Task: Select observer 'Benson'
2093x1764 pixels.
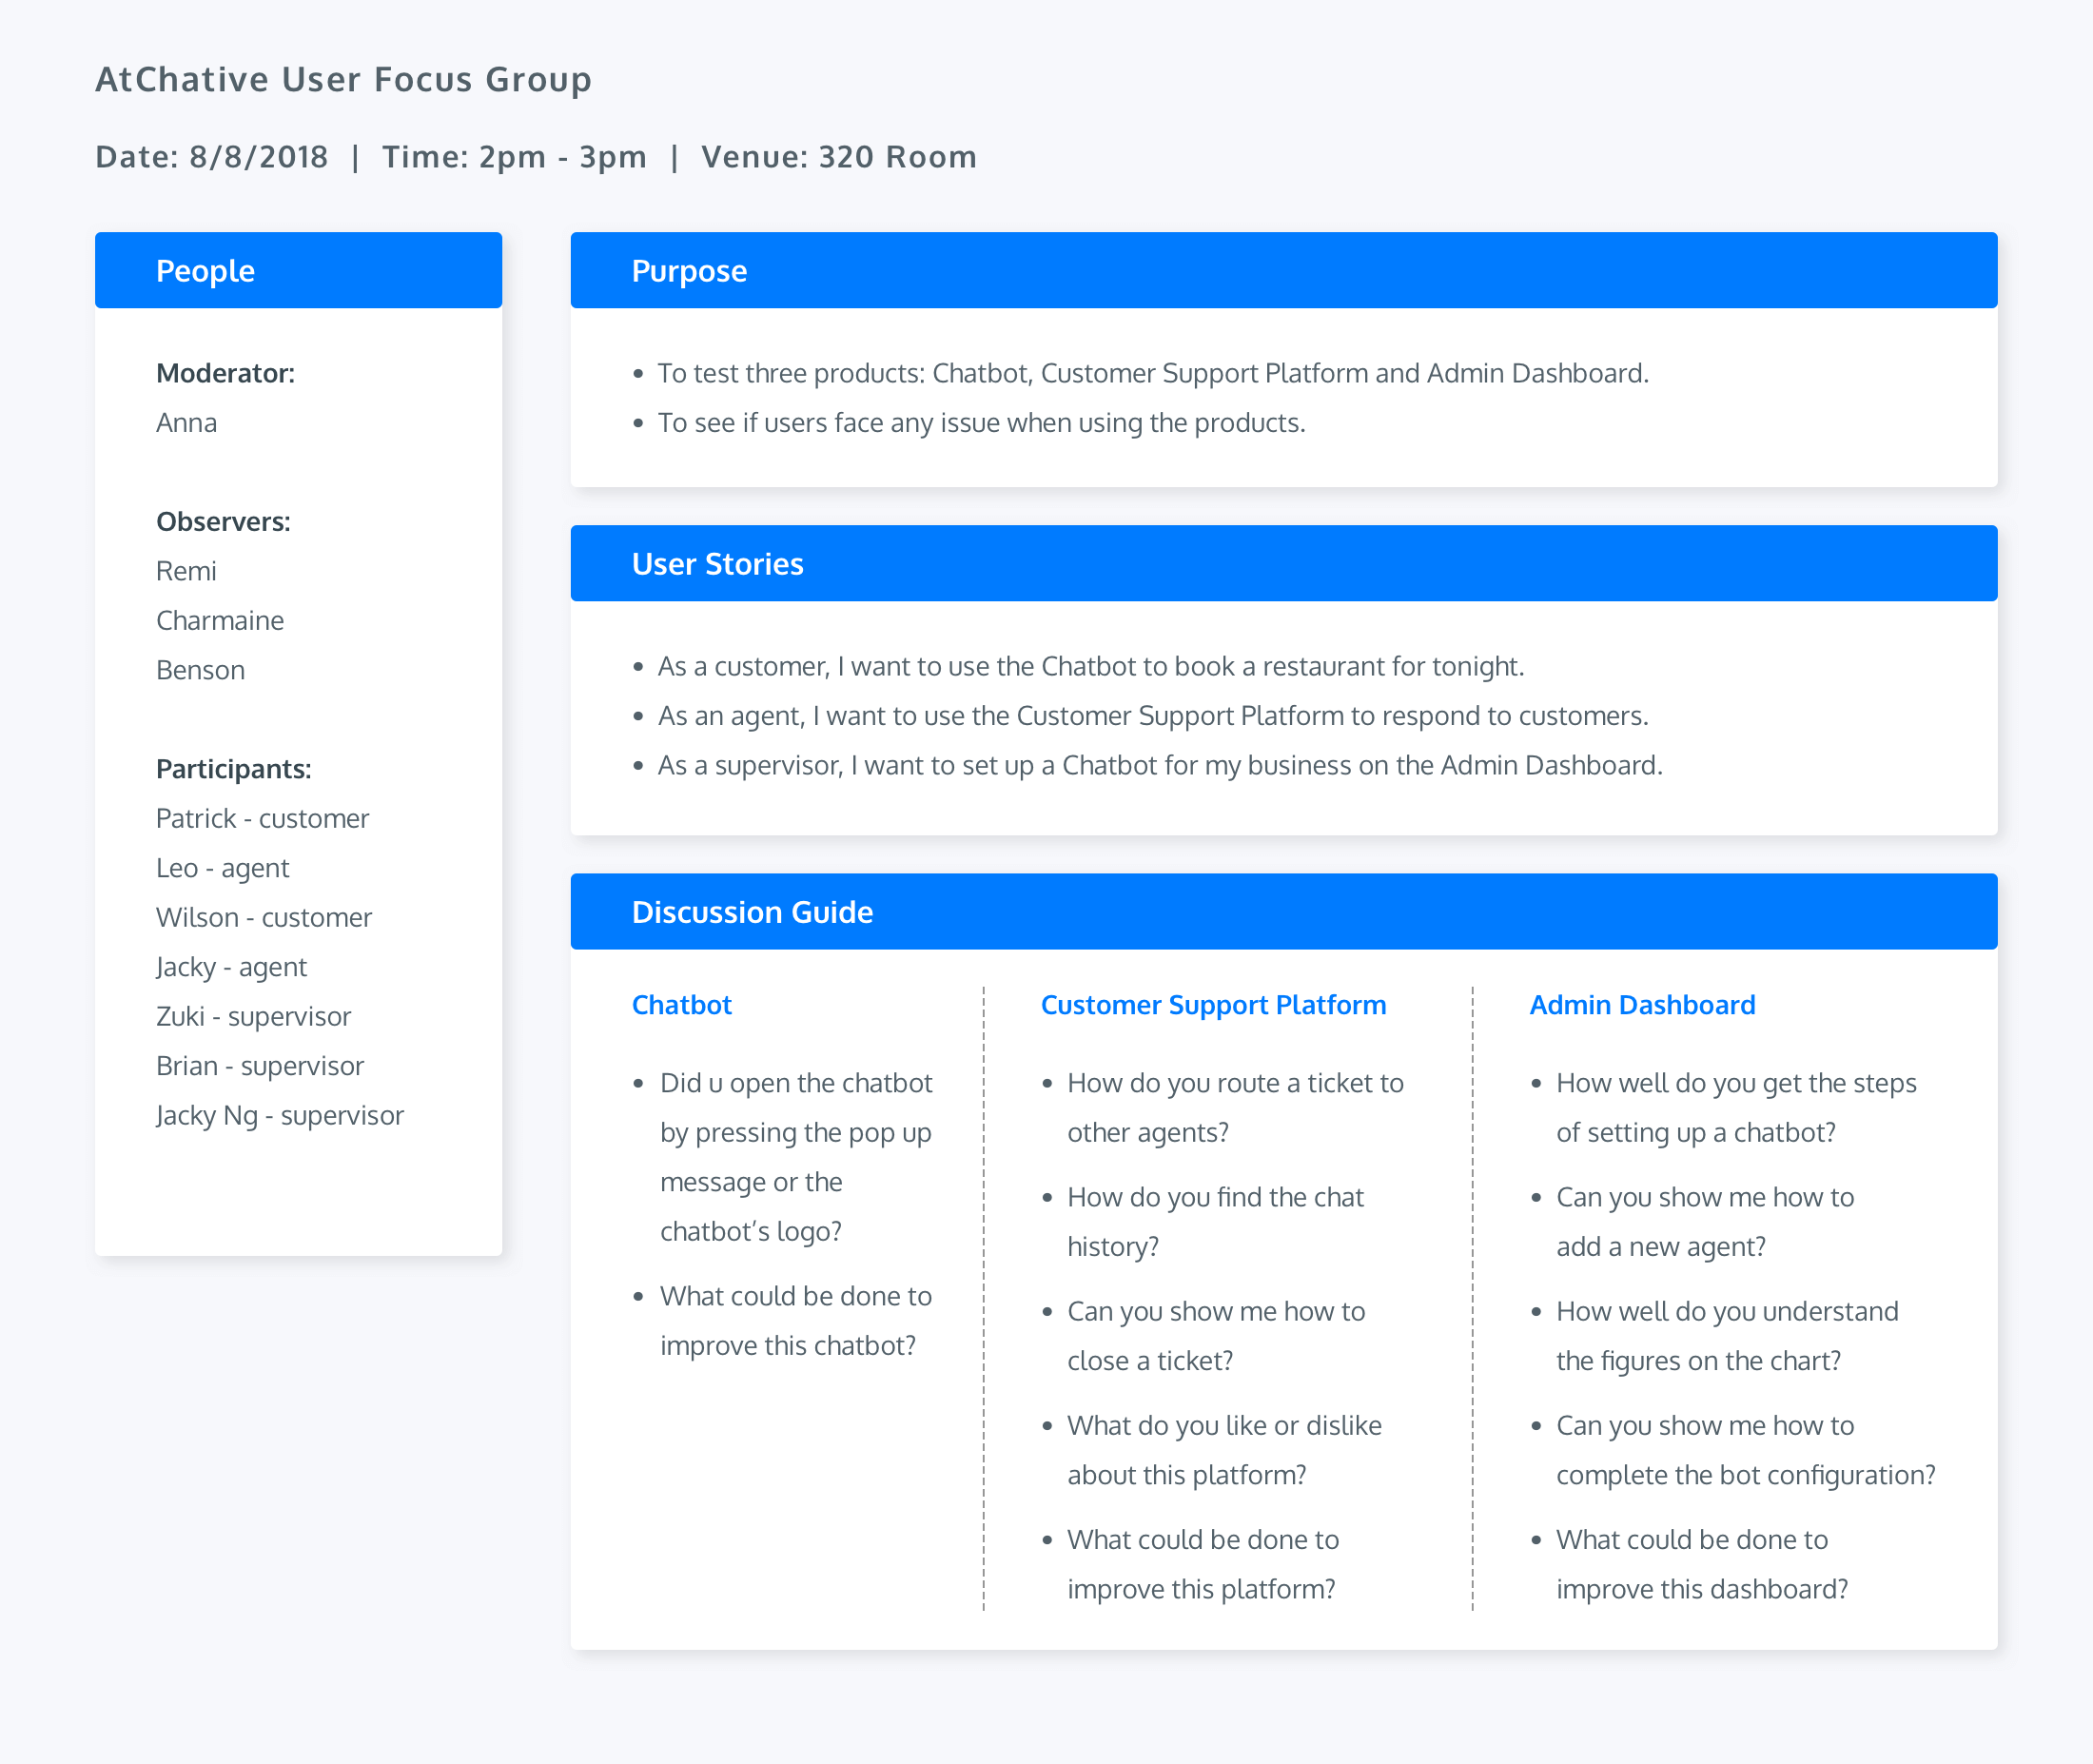Action: click(x=200, y=670)
